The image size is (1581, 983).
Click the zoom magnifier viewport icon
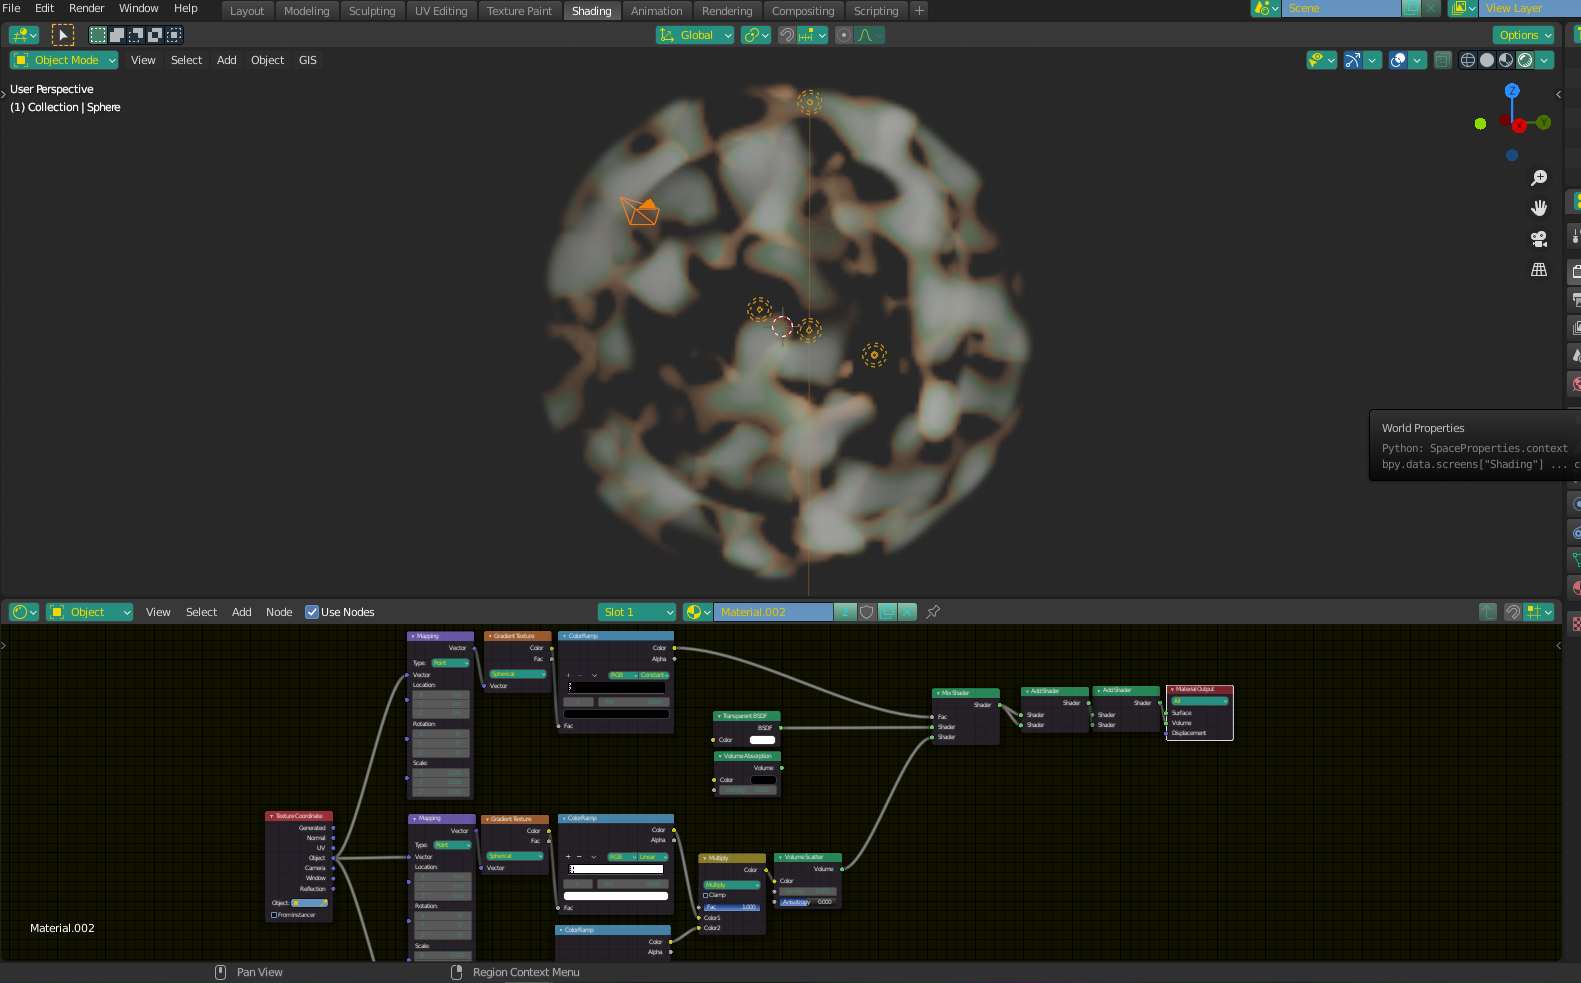[x=1539, y=178]
